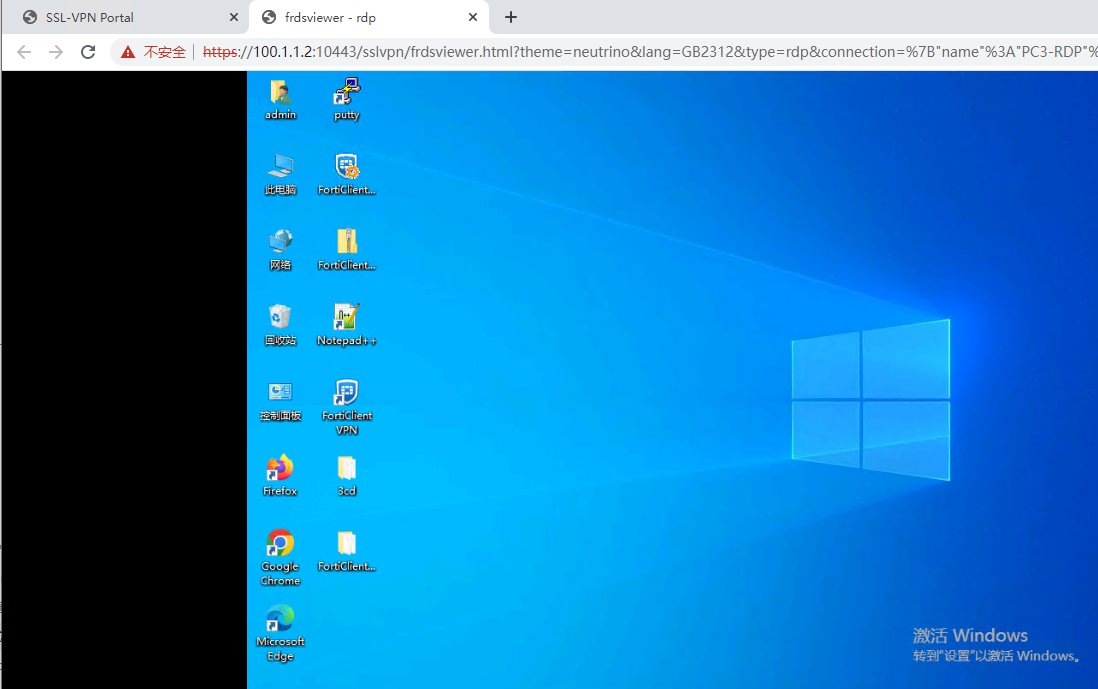Reload the current page
The height and width of the screenshot is (689, 1098).
[x=88, y=52]
